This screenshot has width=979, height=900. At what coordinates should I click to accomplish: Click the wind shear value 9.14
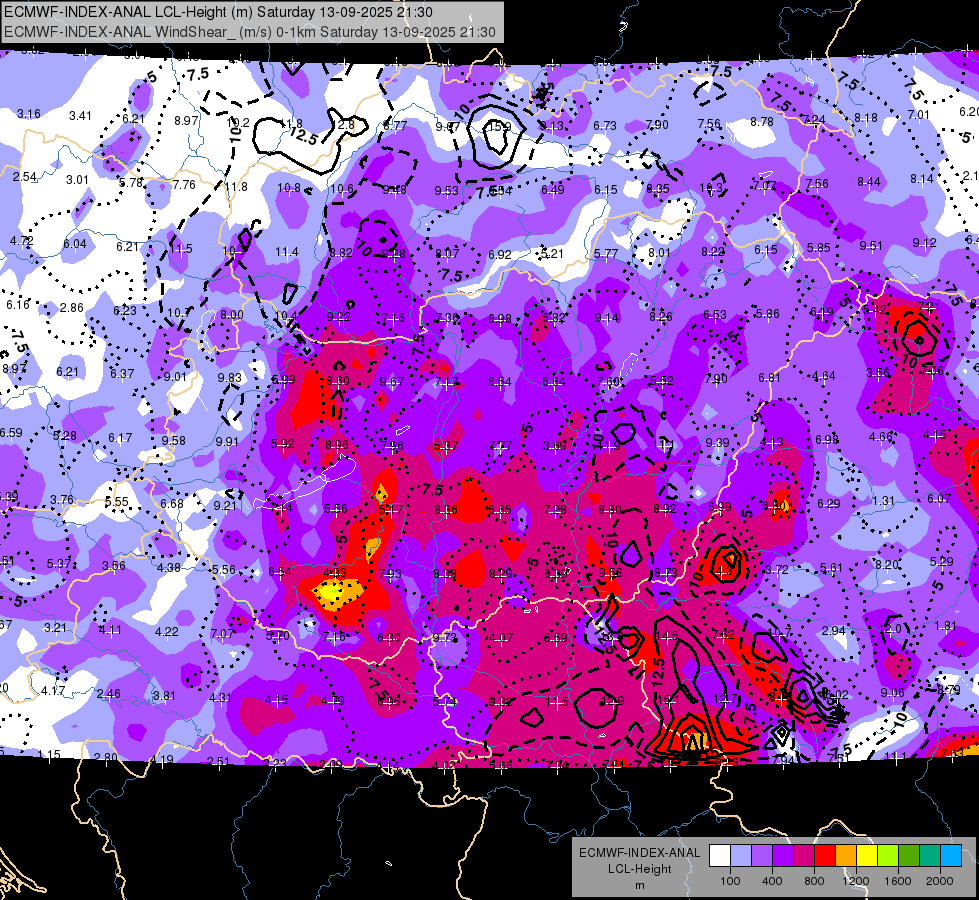607,318
